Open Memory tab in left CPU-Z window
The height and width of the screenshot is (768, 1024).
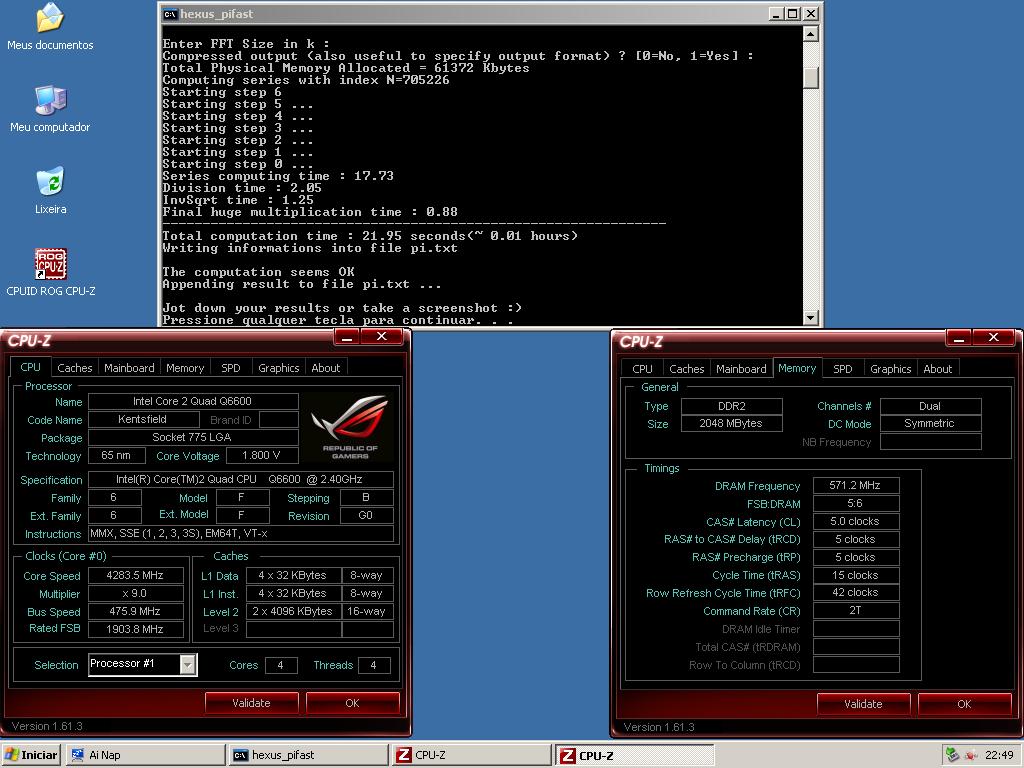pyautogui.click(x=185, y=368)
